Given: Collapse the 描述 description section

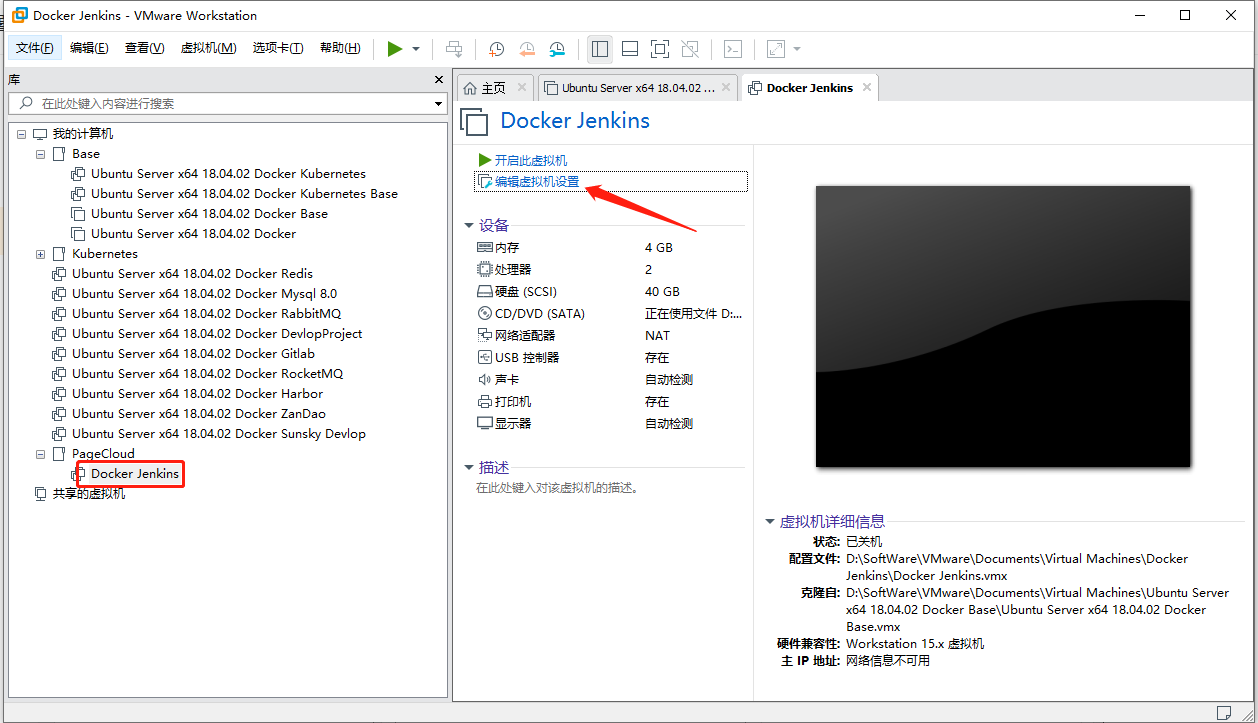Looking at the screenshot, I should pyautogui.click(x=469, y=468).
